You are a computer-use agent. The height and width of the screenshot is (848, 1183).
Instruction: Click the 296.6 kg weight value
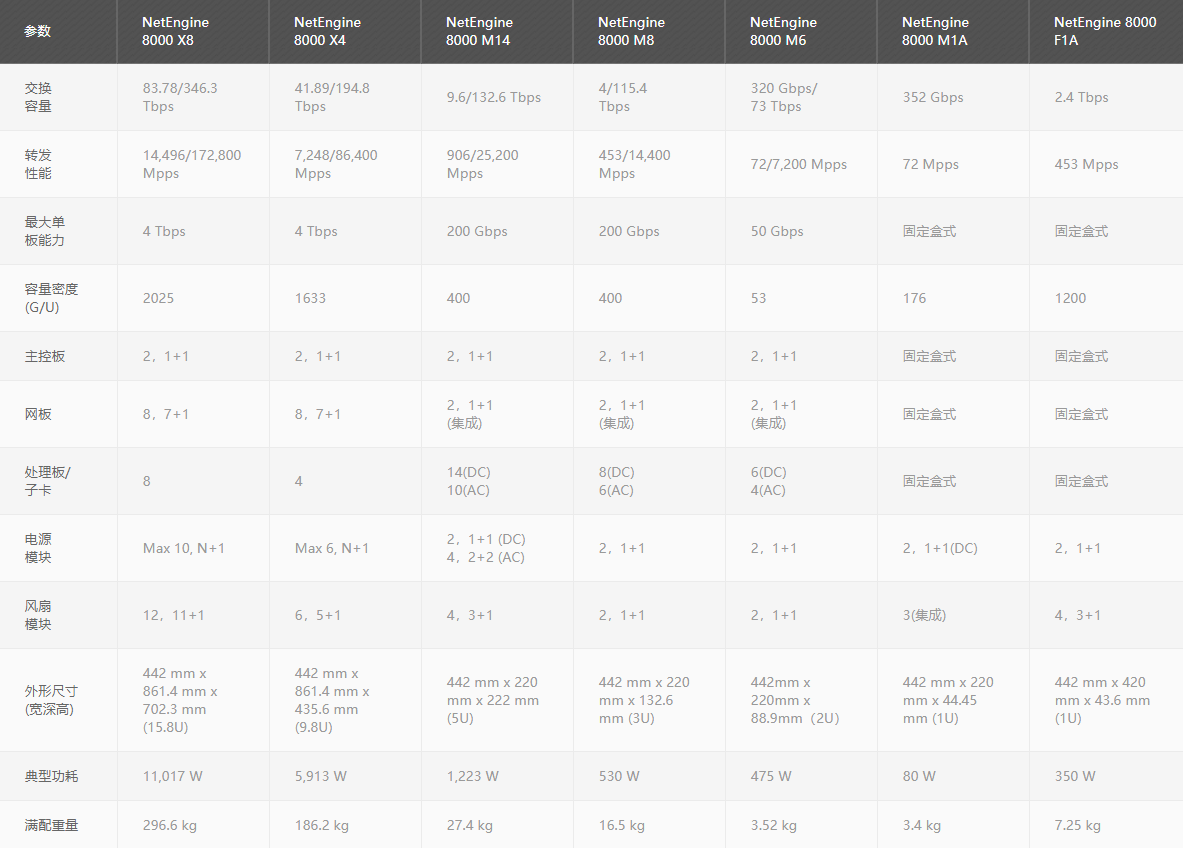click(169, 825)
